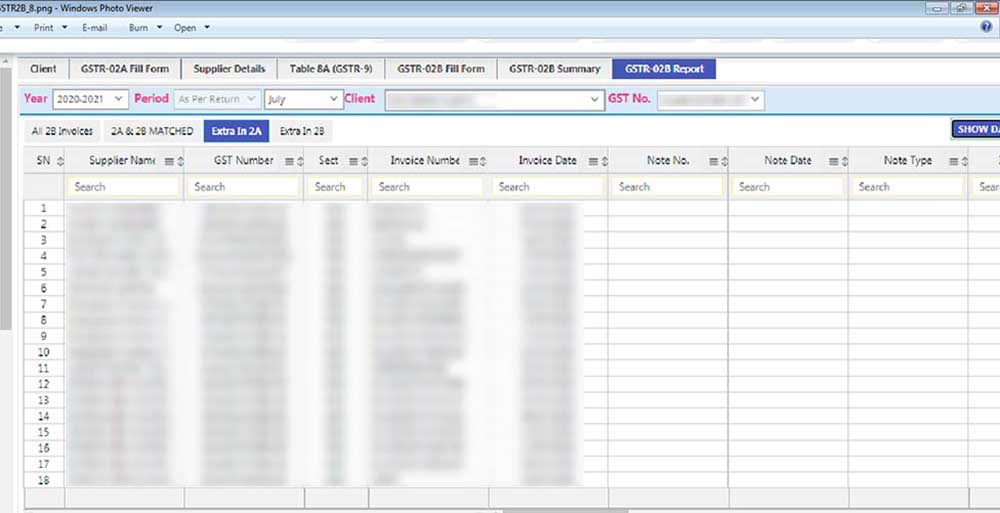Screen dimensions: 1000x513
Task: Expand the Client dropdown
Action: pos(592,99)
